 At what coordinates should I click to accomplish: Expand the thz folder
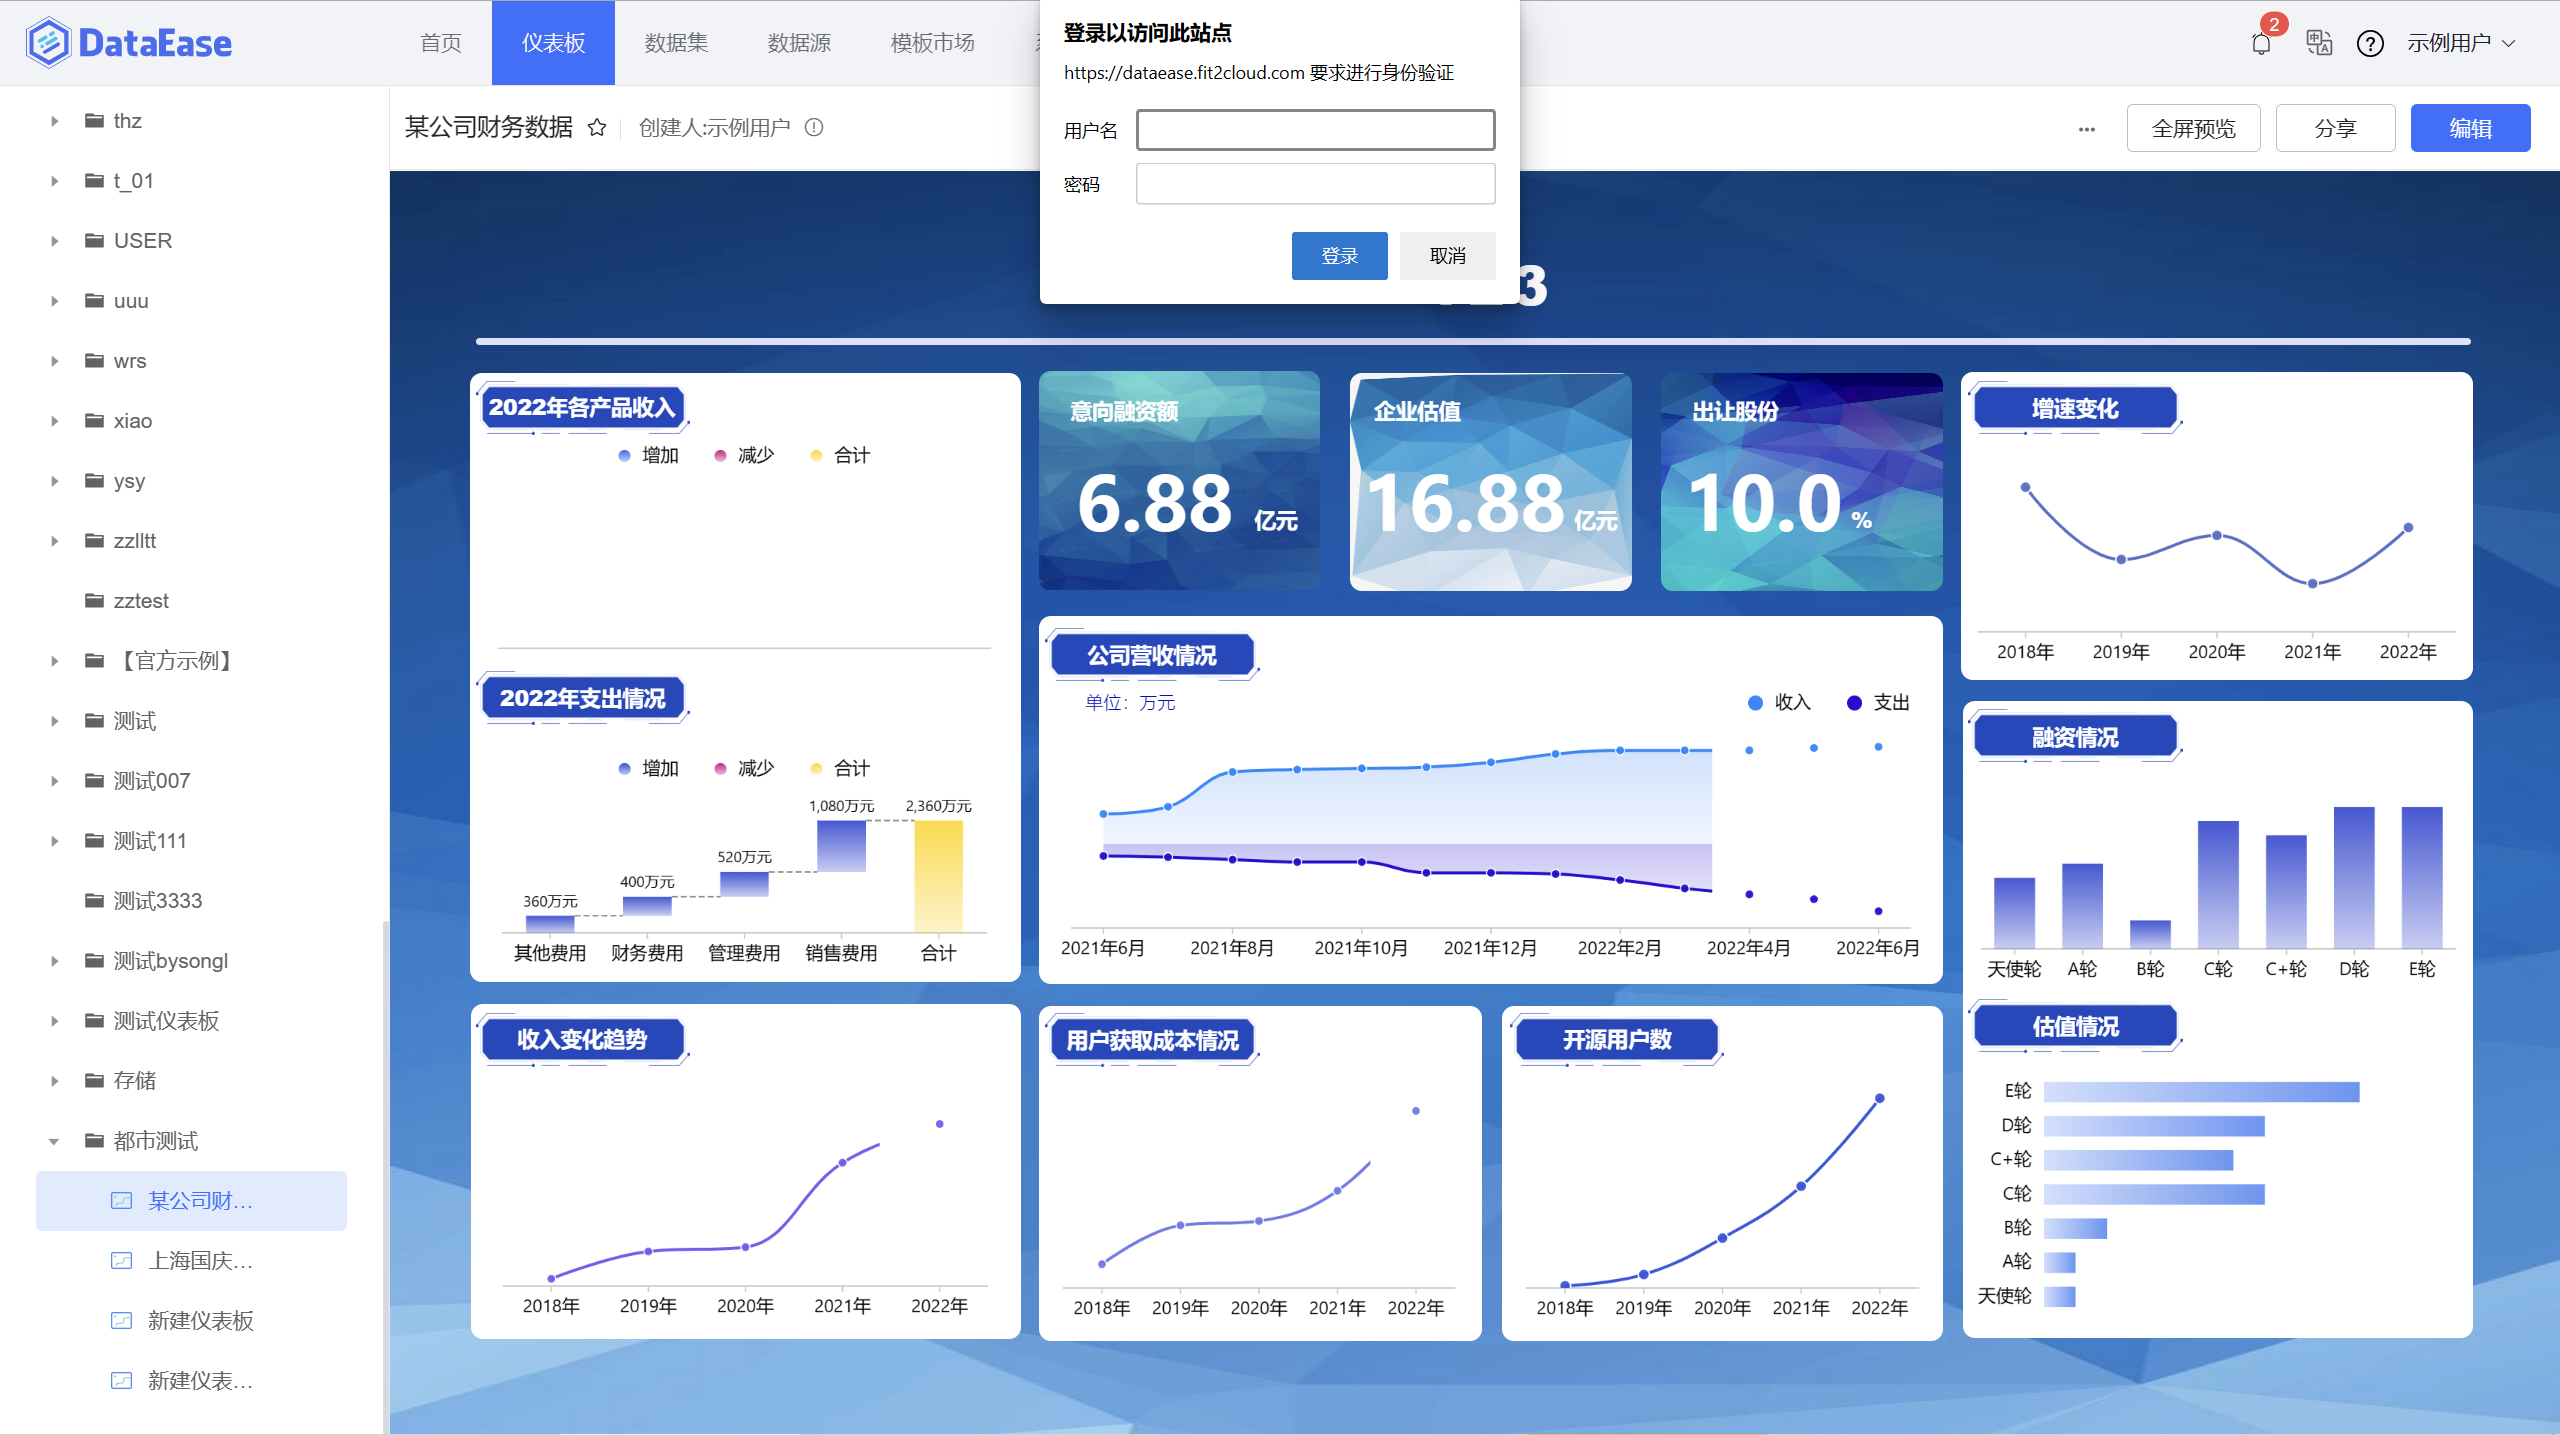point(54,121)
